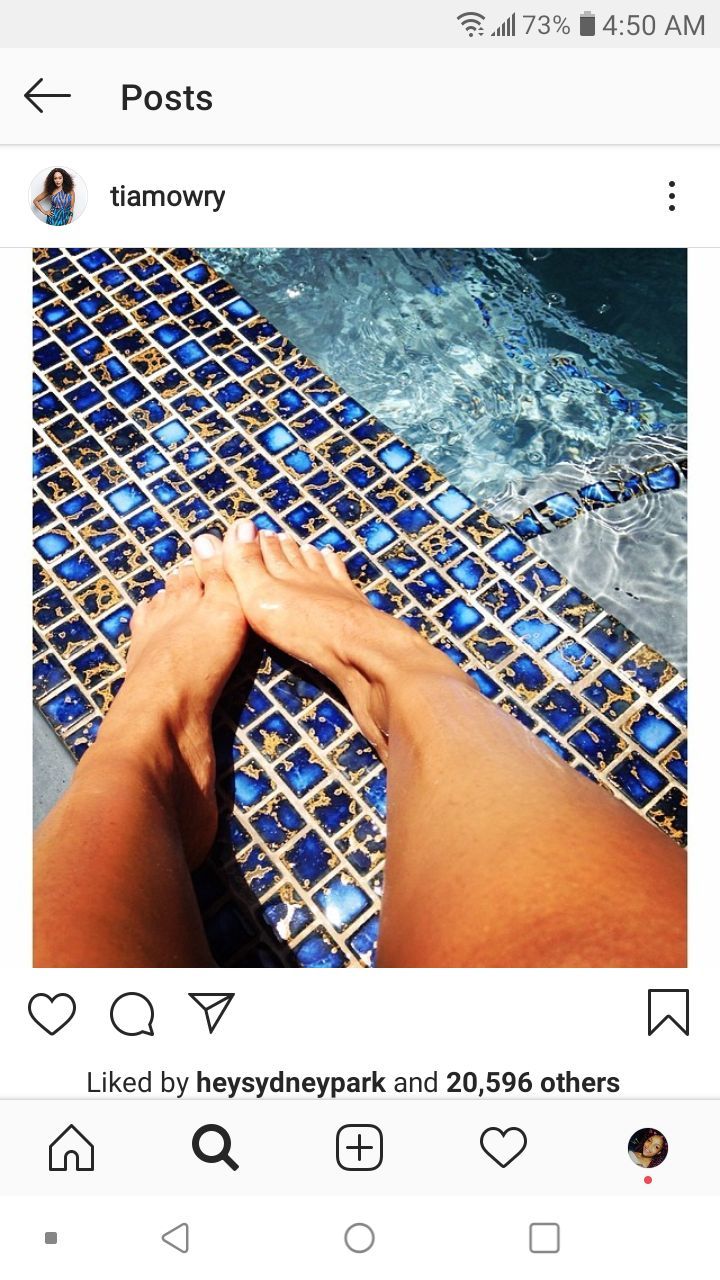Share the post via the paper plane icon

coord(211,1012)
